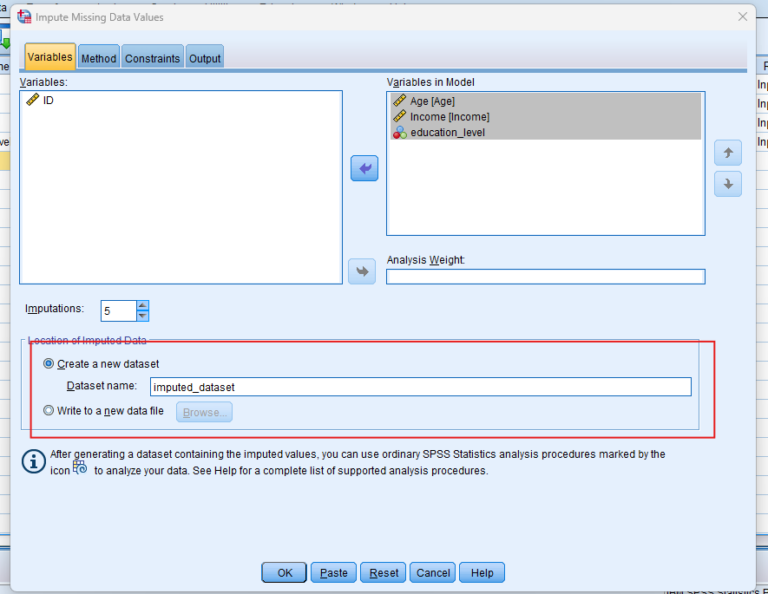Open the Constraints tab
768x594 pixels.
click(152, 58)
